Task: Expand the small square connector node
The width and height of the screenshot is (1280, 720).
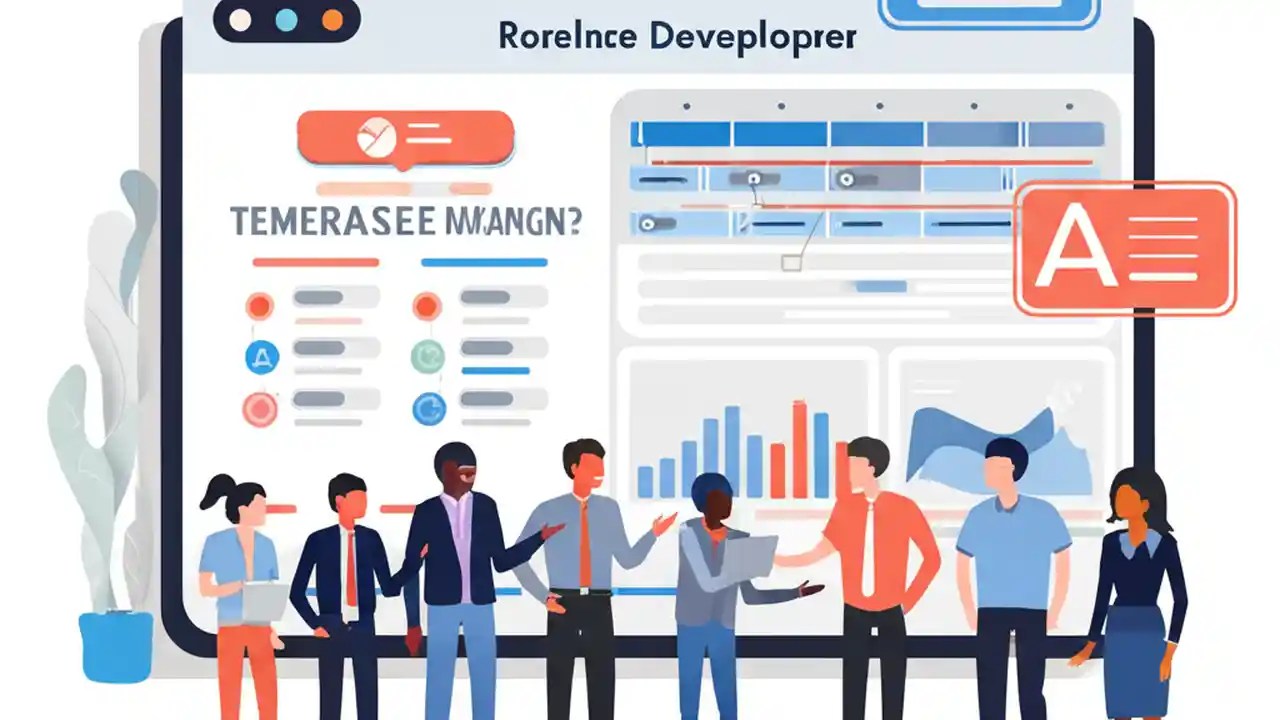Action: (791, 261)
